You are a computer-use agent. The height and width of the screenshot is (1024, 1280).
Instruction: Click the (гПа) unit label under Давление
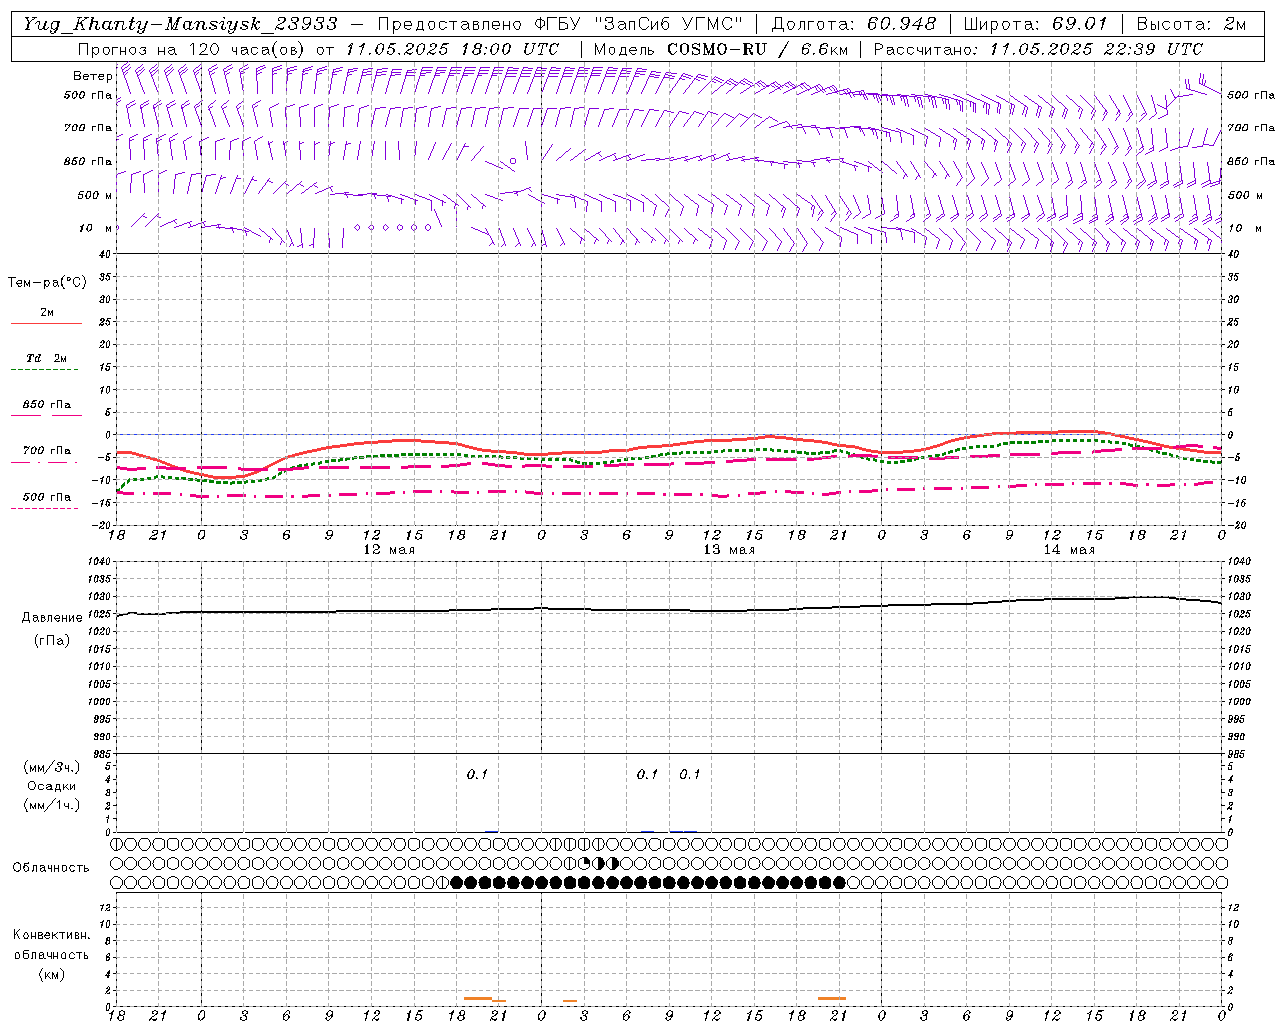click(52, 640)
